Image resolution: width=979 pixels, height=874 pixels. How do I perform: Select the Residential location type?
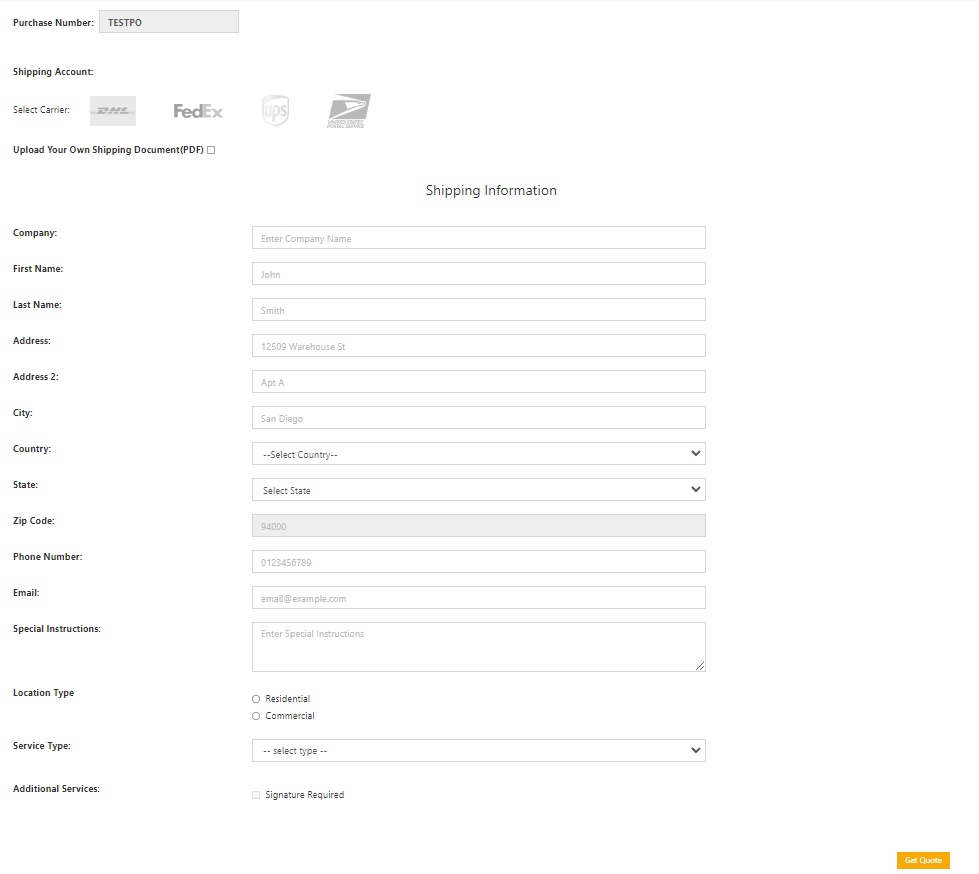pyautogui.click(x=256, y=699)
